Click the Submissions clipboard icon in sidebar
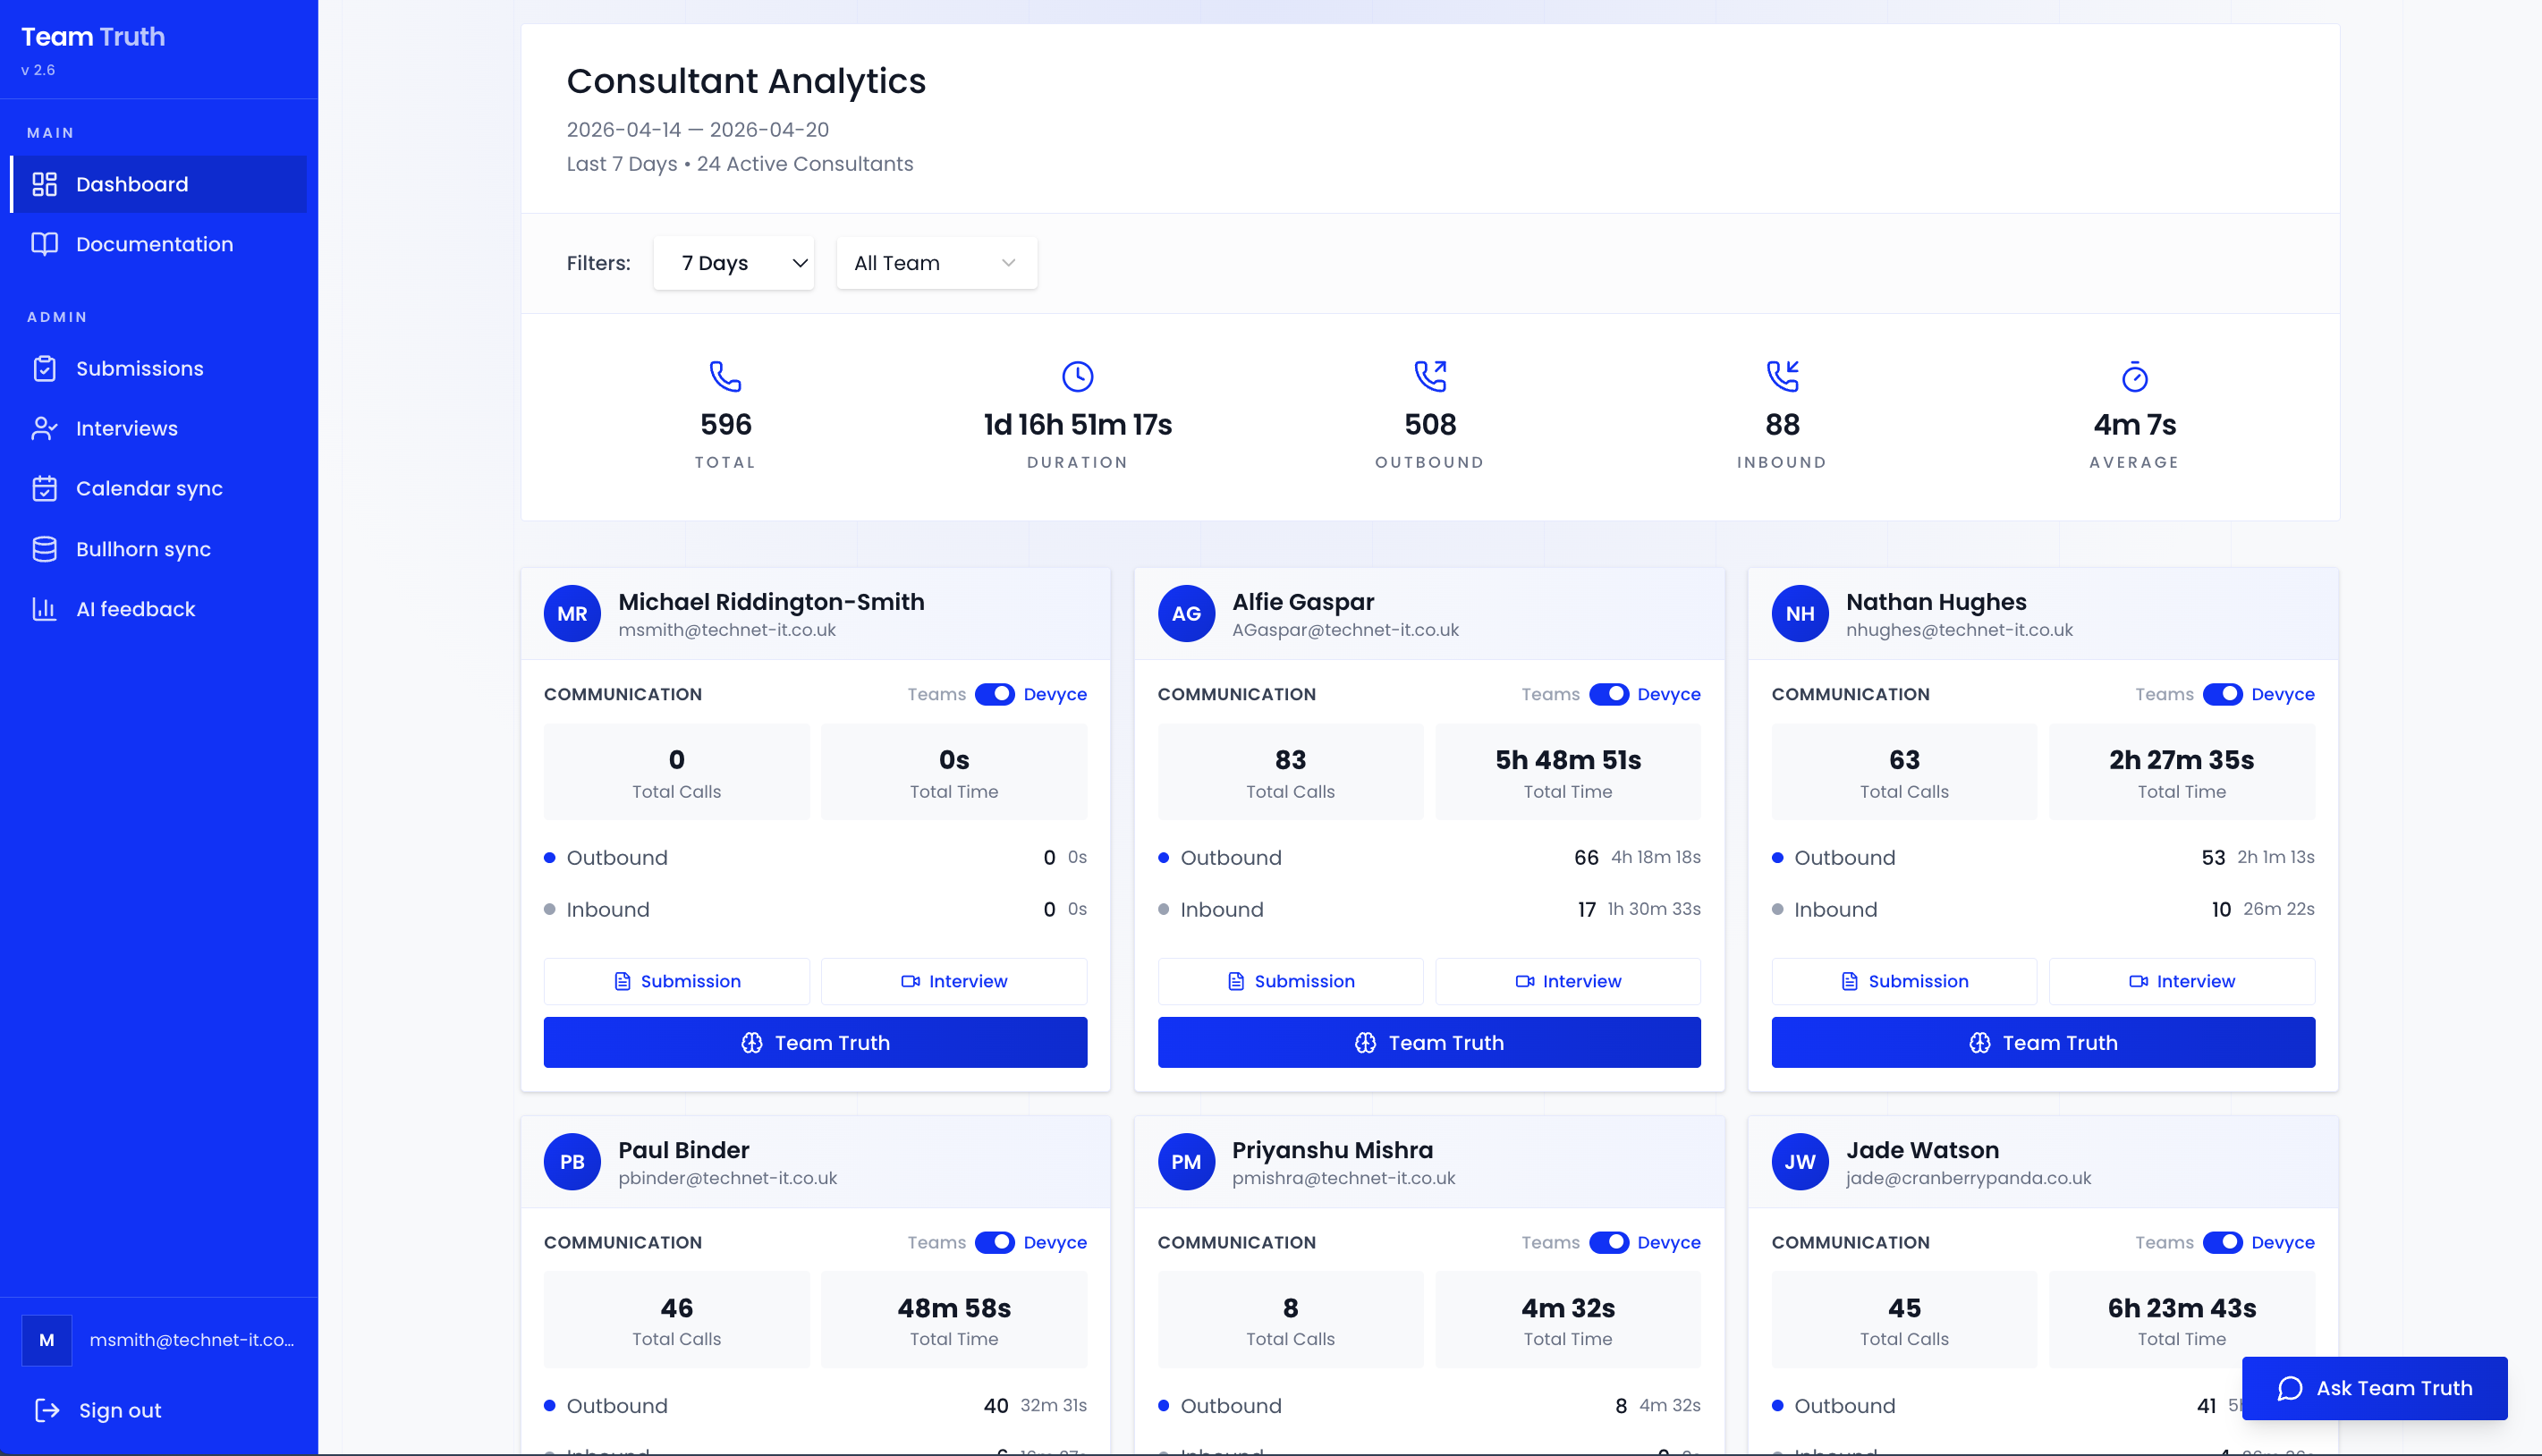2542x1456 pixels. click(44, 369)
